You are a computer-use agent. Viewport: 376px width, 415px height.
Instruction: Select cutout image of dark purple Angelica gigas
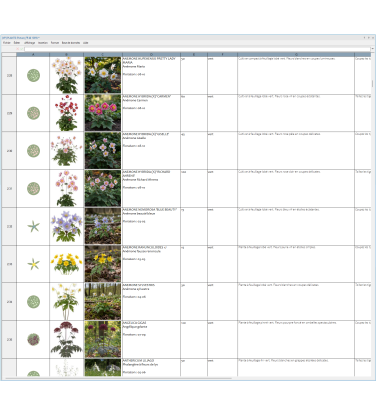pos(67,339)
